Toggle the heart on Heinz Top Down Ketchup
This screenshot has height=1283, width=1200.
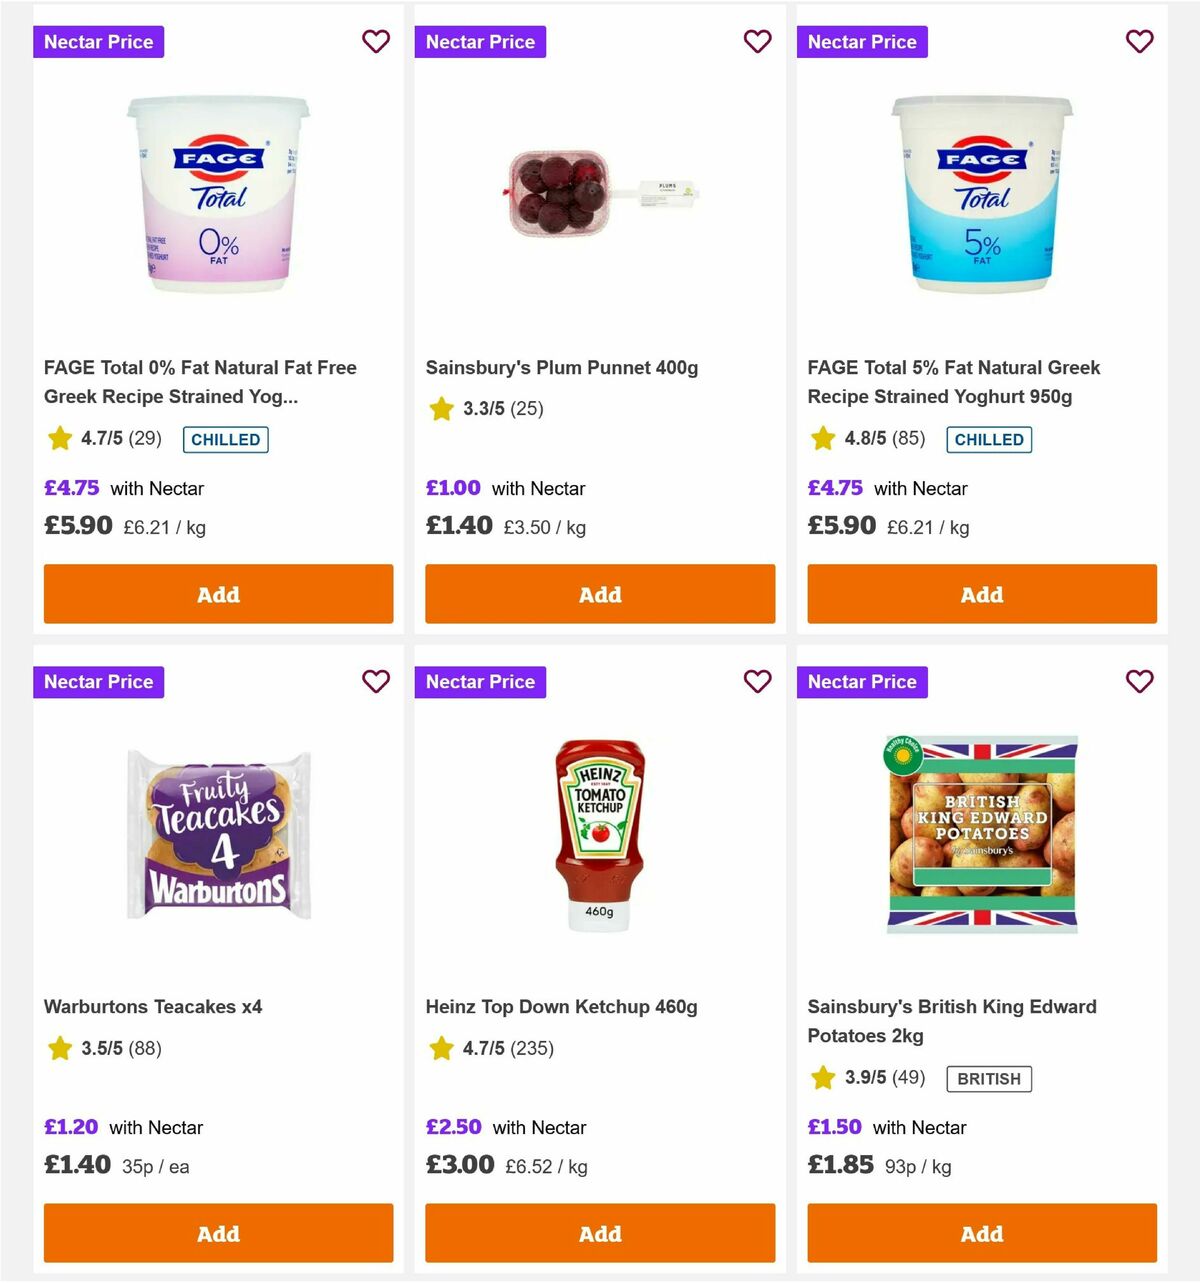click(x=758, y=681)
